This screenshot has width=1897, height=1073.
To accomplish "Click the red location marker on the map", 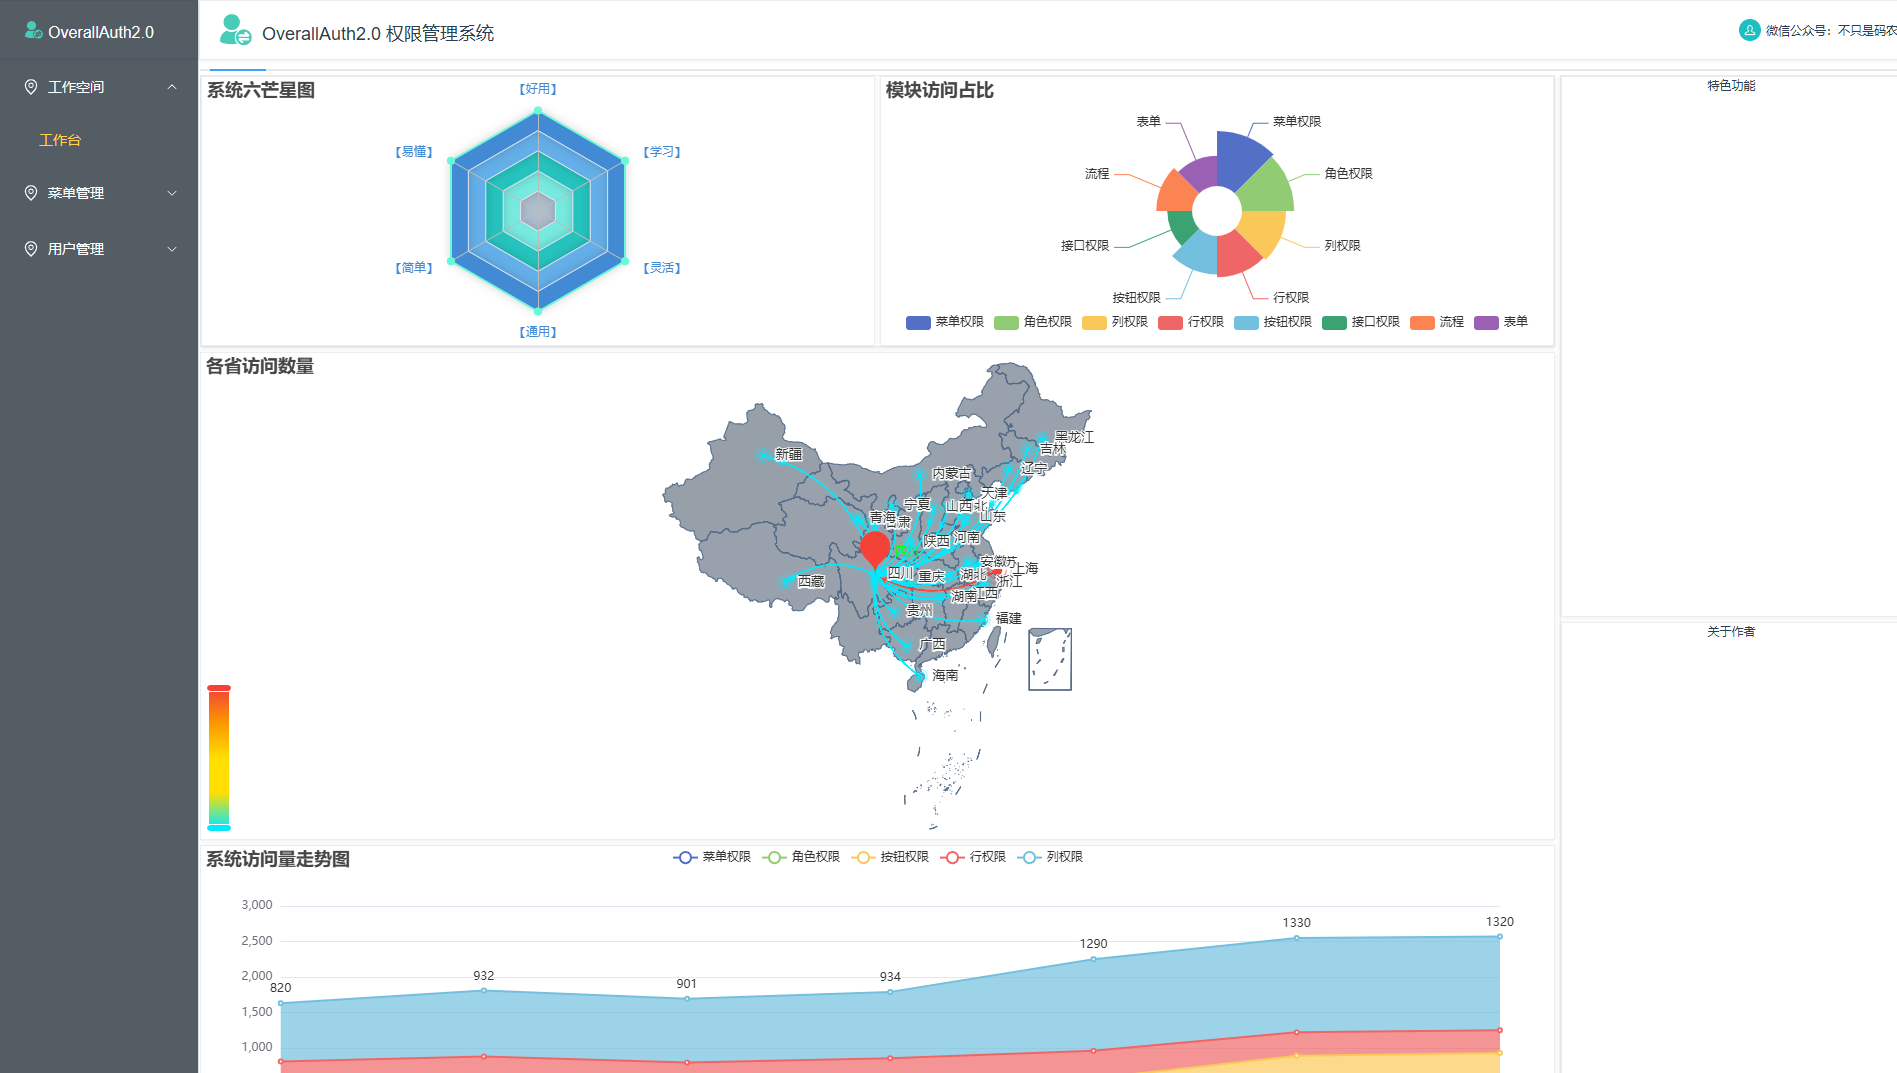I will pos(875,547).
